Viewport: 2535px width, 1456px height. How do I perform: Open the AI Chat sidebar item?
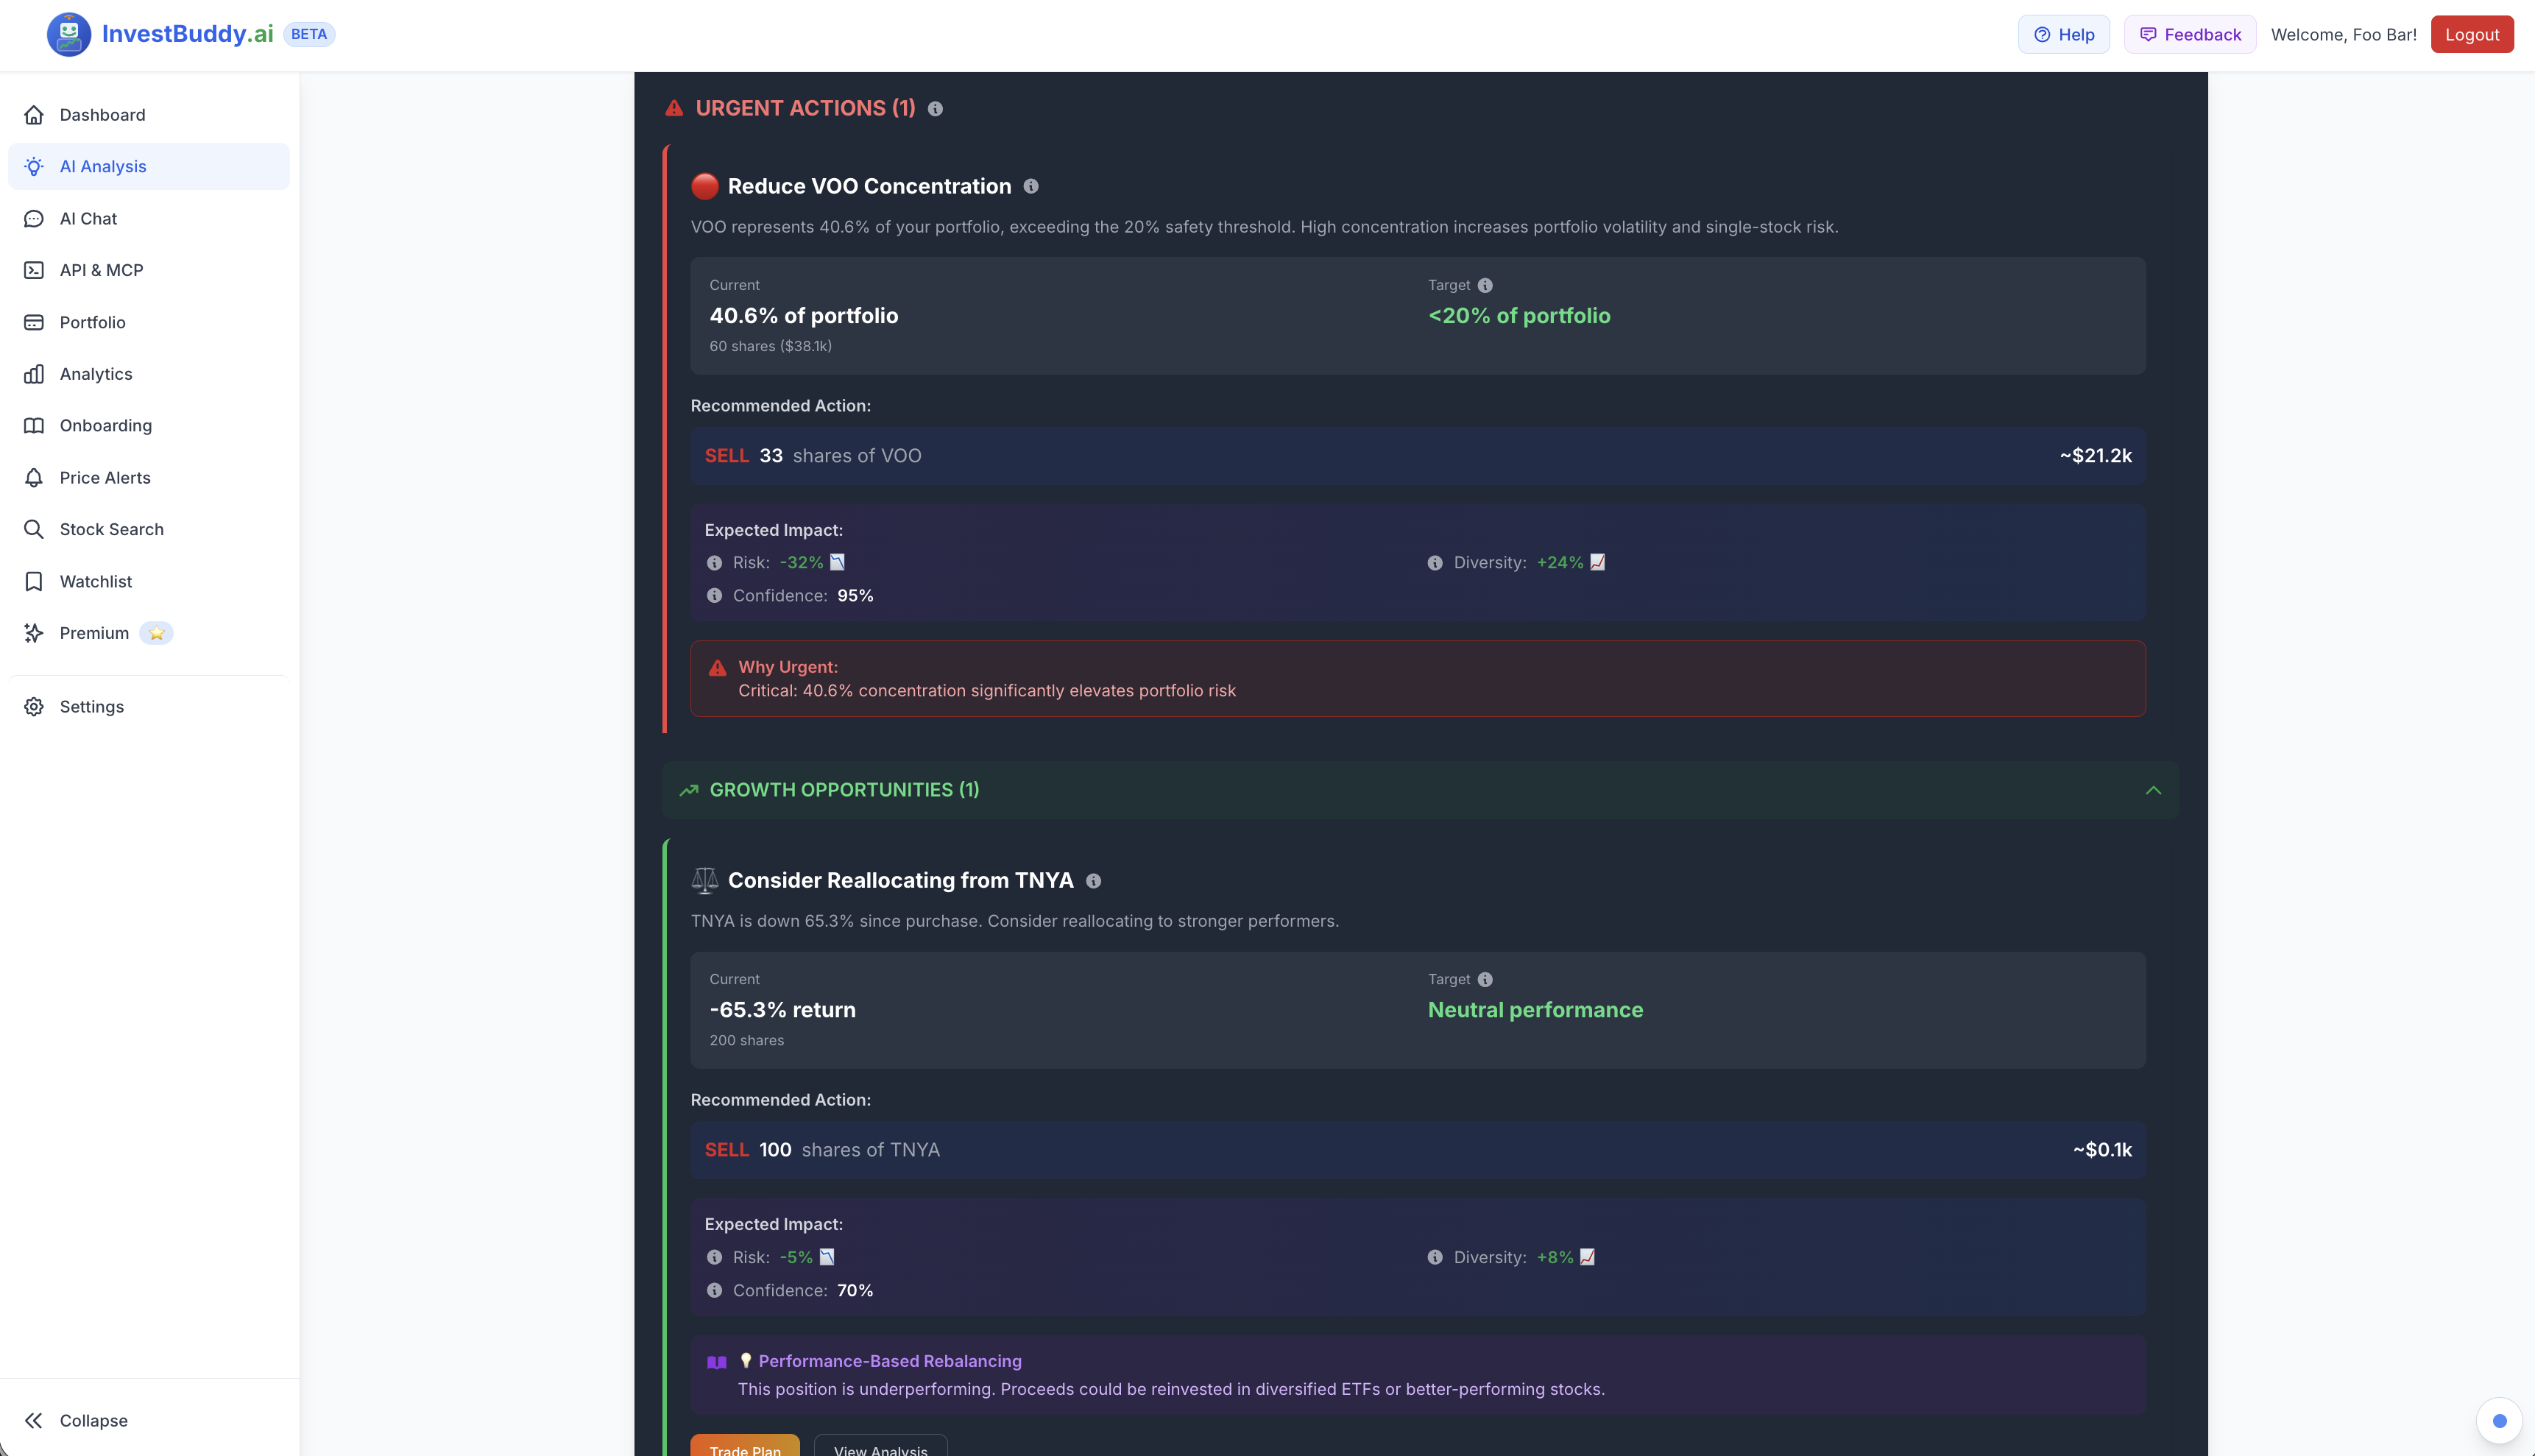(x=88, y=218)
